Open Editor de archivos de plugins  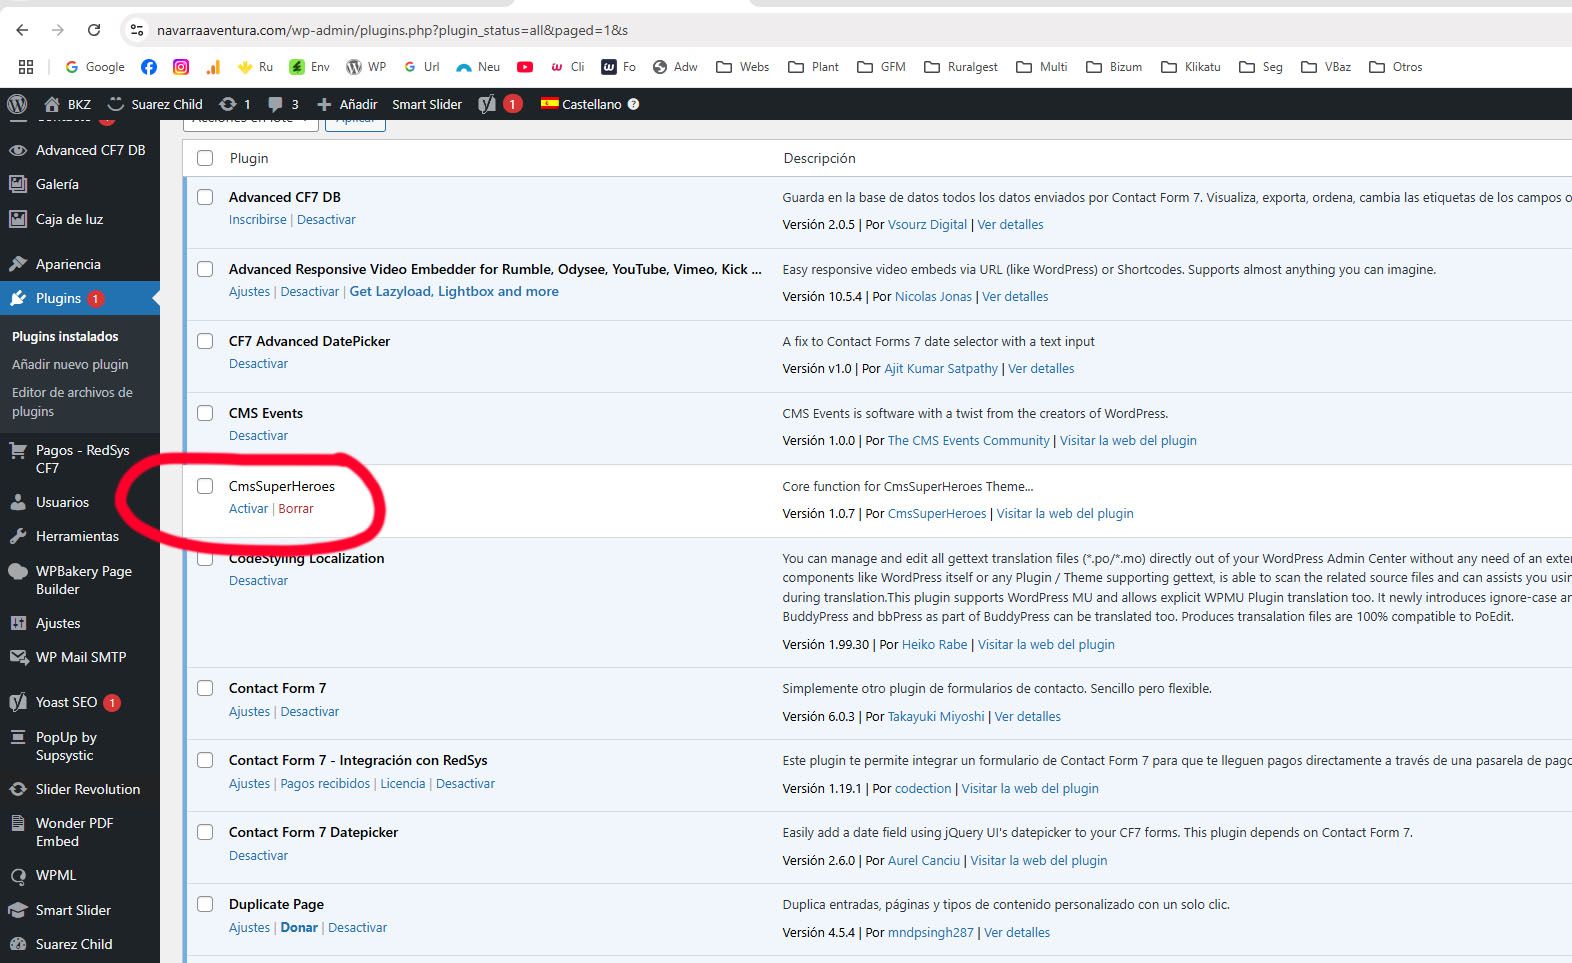pos(72,402)
